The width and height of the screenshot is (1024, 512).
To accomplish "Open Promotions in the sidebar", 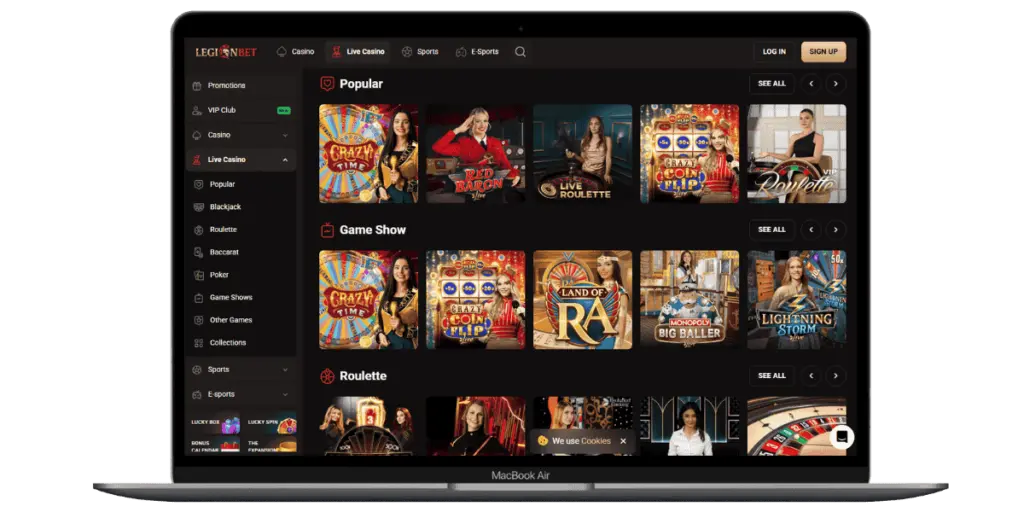I will point(241,86).
